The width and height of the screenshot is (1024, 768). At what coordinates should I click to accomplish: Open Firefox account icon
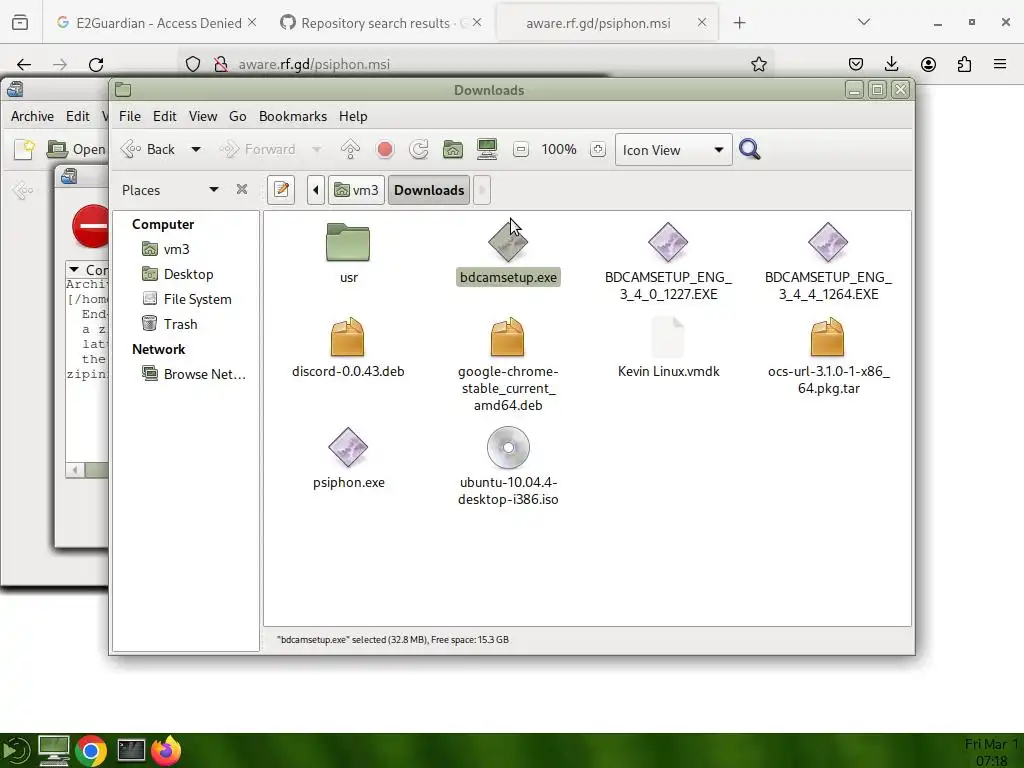coord(928,64)
